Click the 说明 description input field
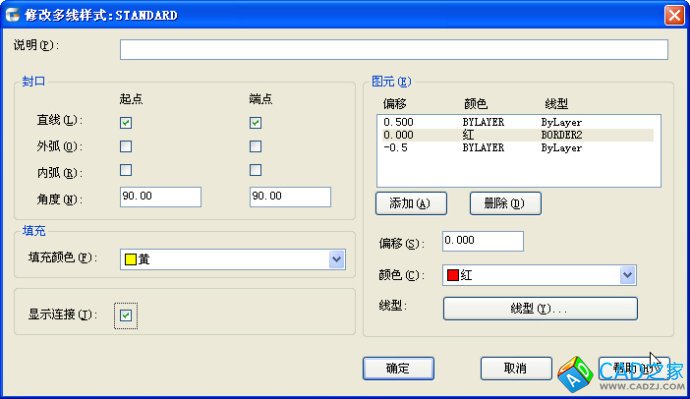The width and height of the screenshot is (690, 399). (394, 49)
